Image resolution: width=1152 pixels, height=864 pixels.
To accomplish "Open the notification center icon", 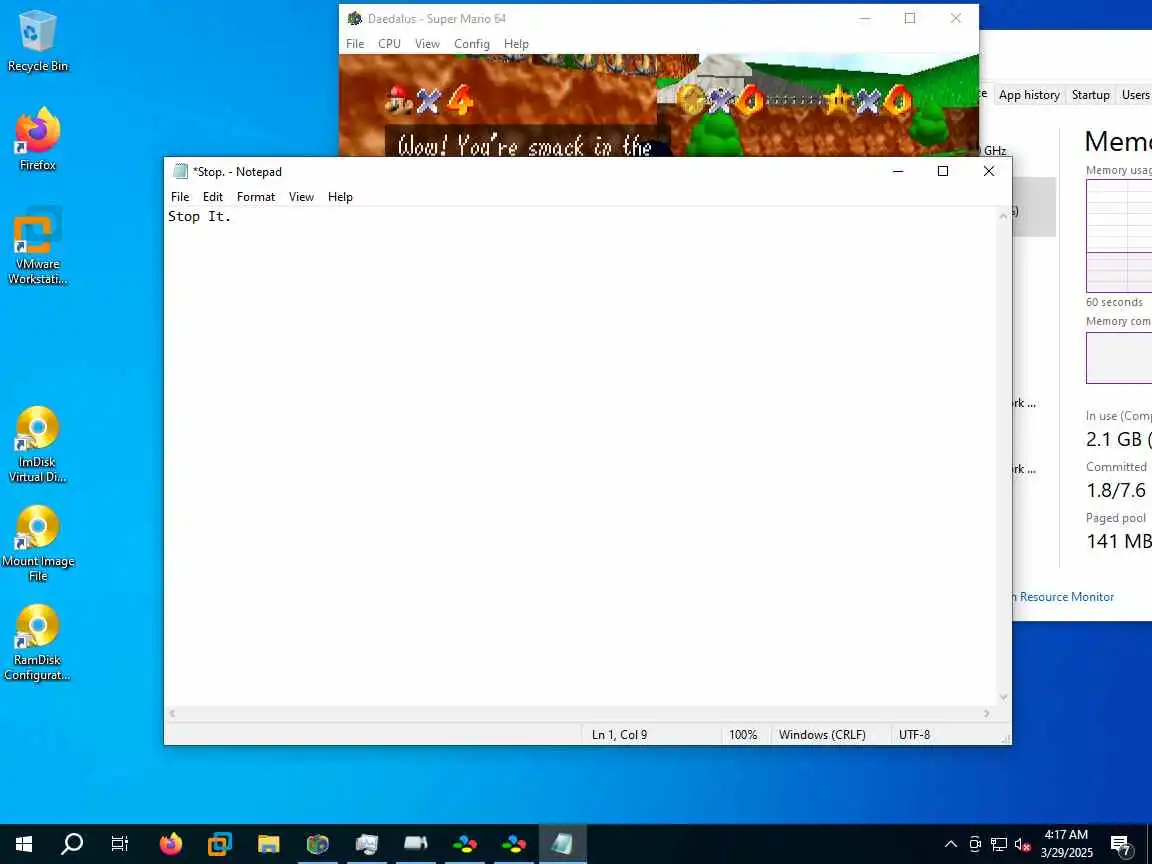I will pyautogui.click(x=1120, y=845).
